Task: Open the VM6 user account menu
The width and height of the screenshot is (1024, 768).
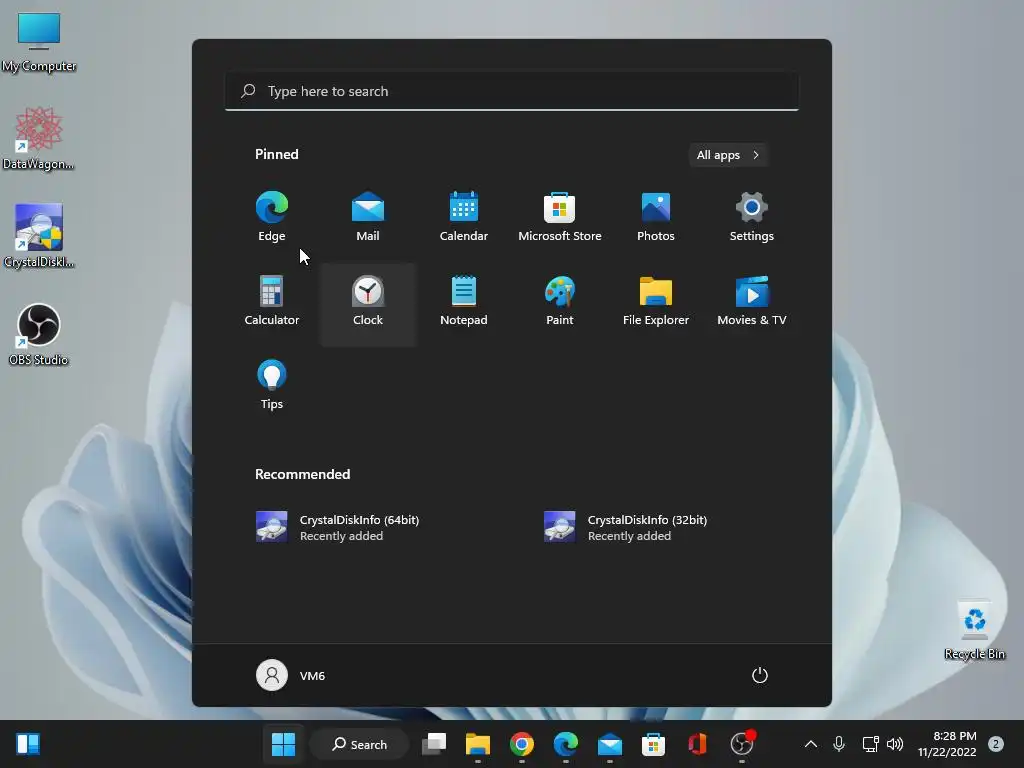Action: pyautogui.click(x=291, y=675)
